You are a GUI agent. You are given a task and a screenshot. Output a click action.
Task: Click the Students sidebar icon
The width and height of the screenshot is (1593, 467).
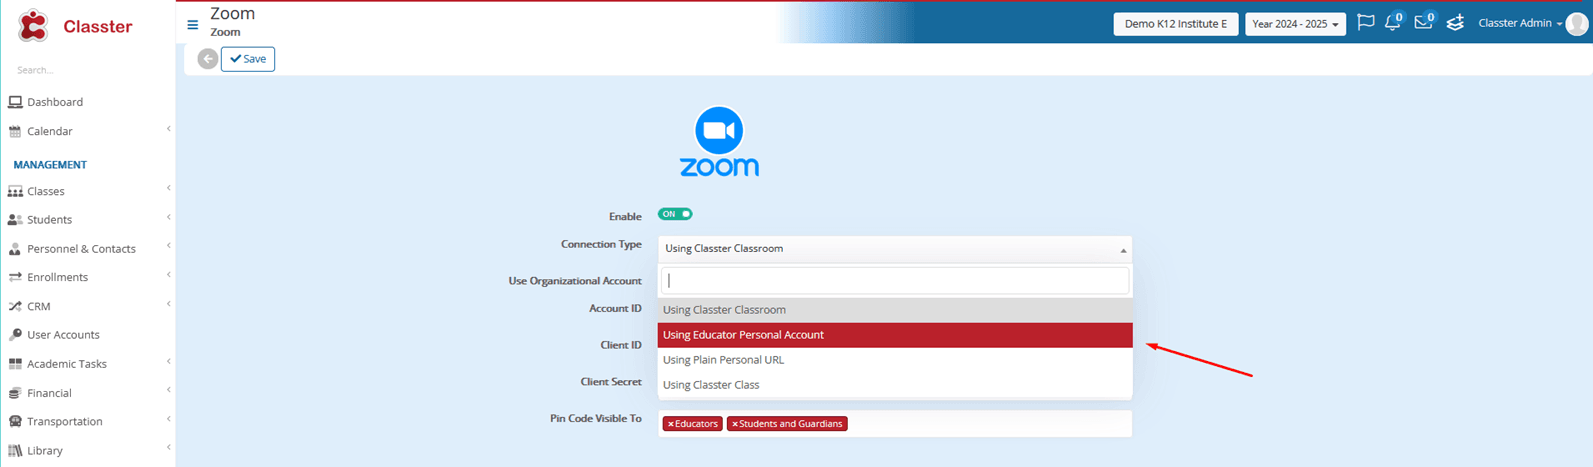click(x=15, y=220)
